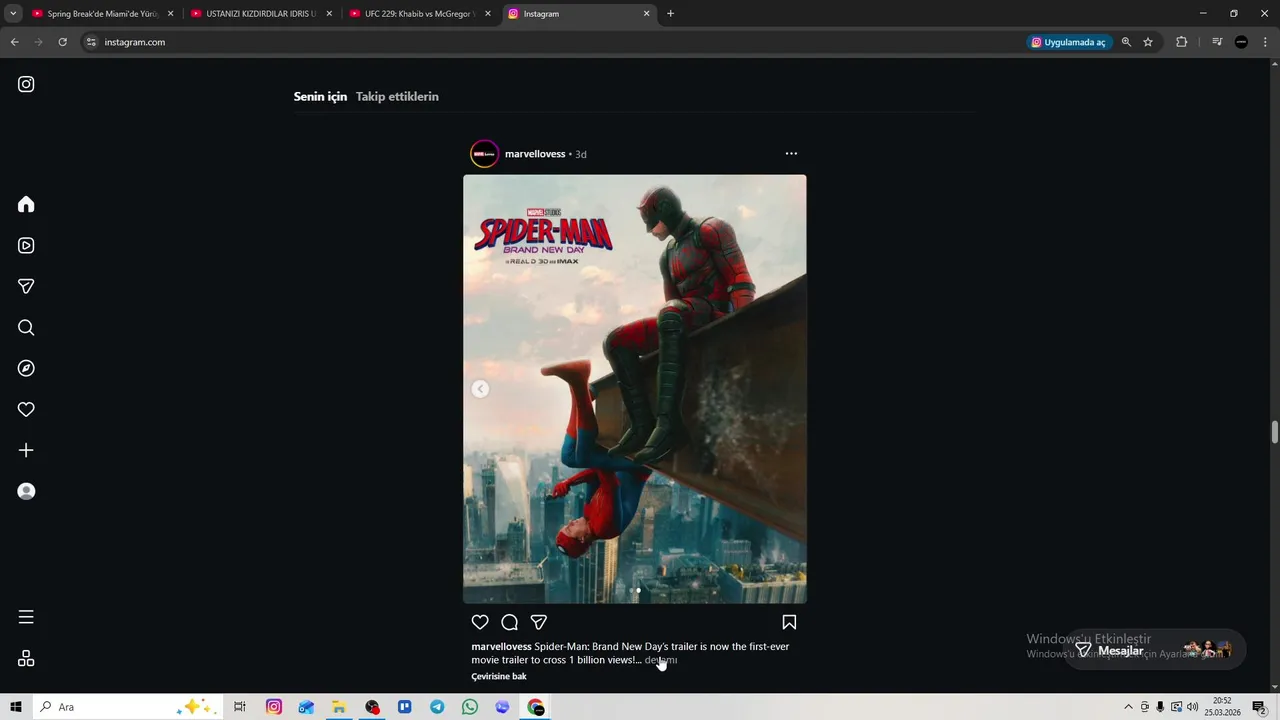
Task: Open the Also from Meta apps icon
Action: click(x=26, y=658)
